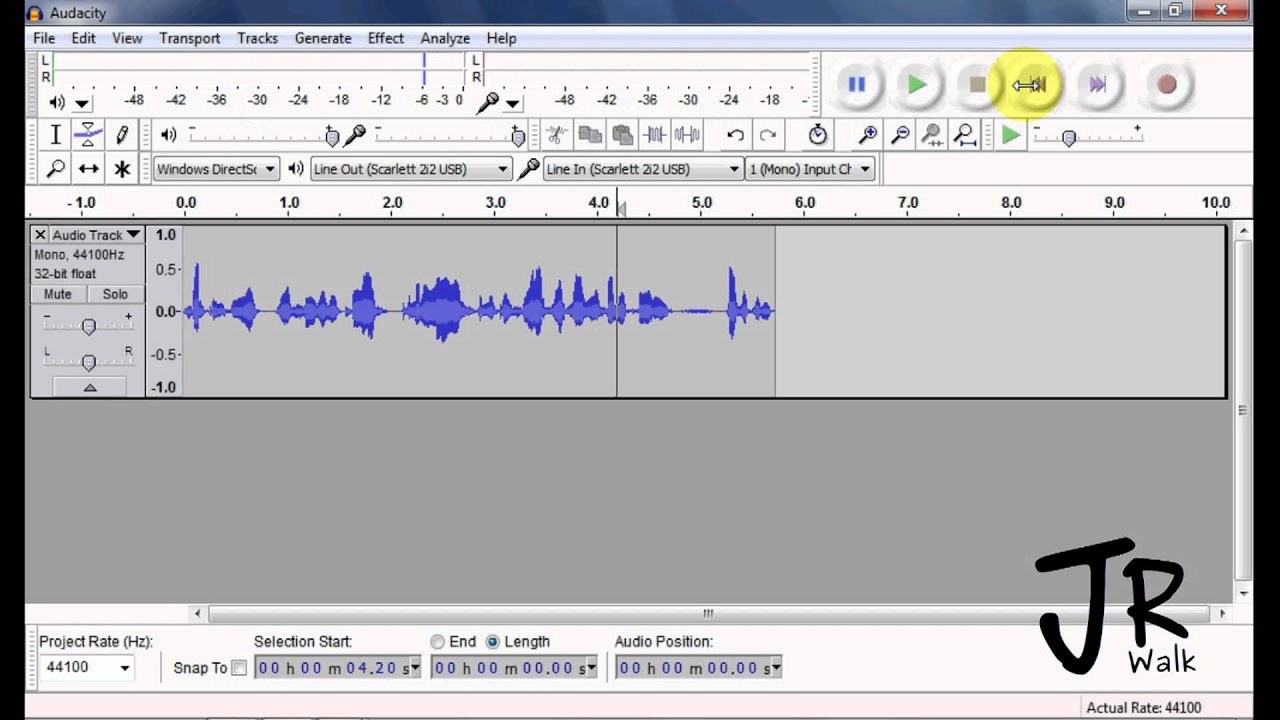1280x720 pixels.
Task: Open the Edit menu
Action: tap(83, 38)
